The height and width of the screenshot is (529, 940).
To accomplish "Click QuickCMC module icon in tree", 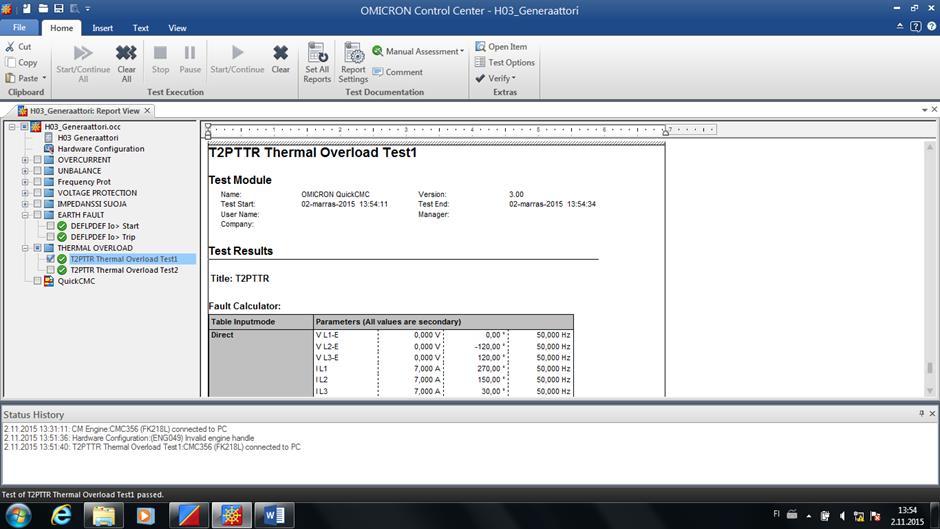I will click(x=49, y=281).
